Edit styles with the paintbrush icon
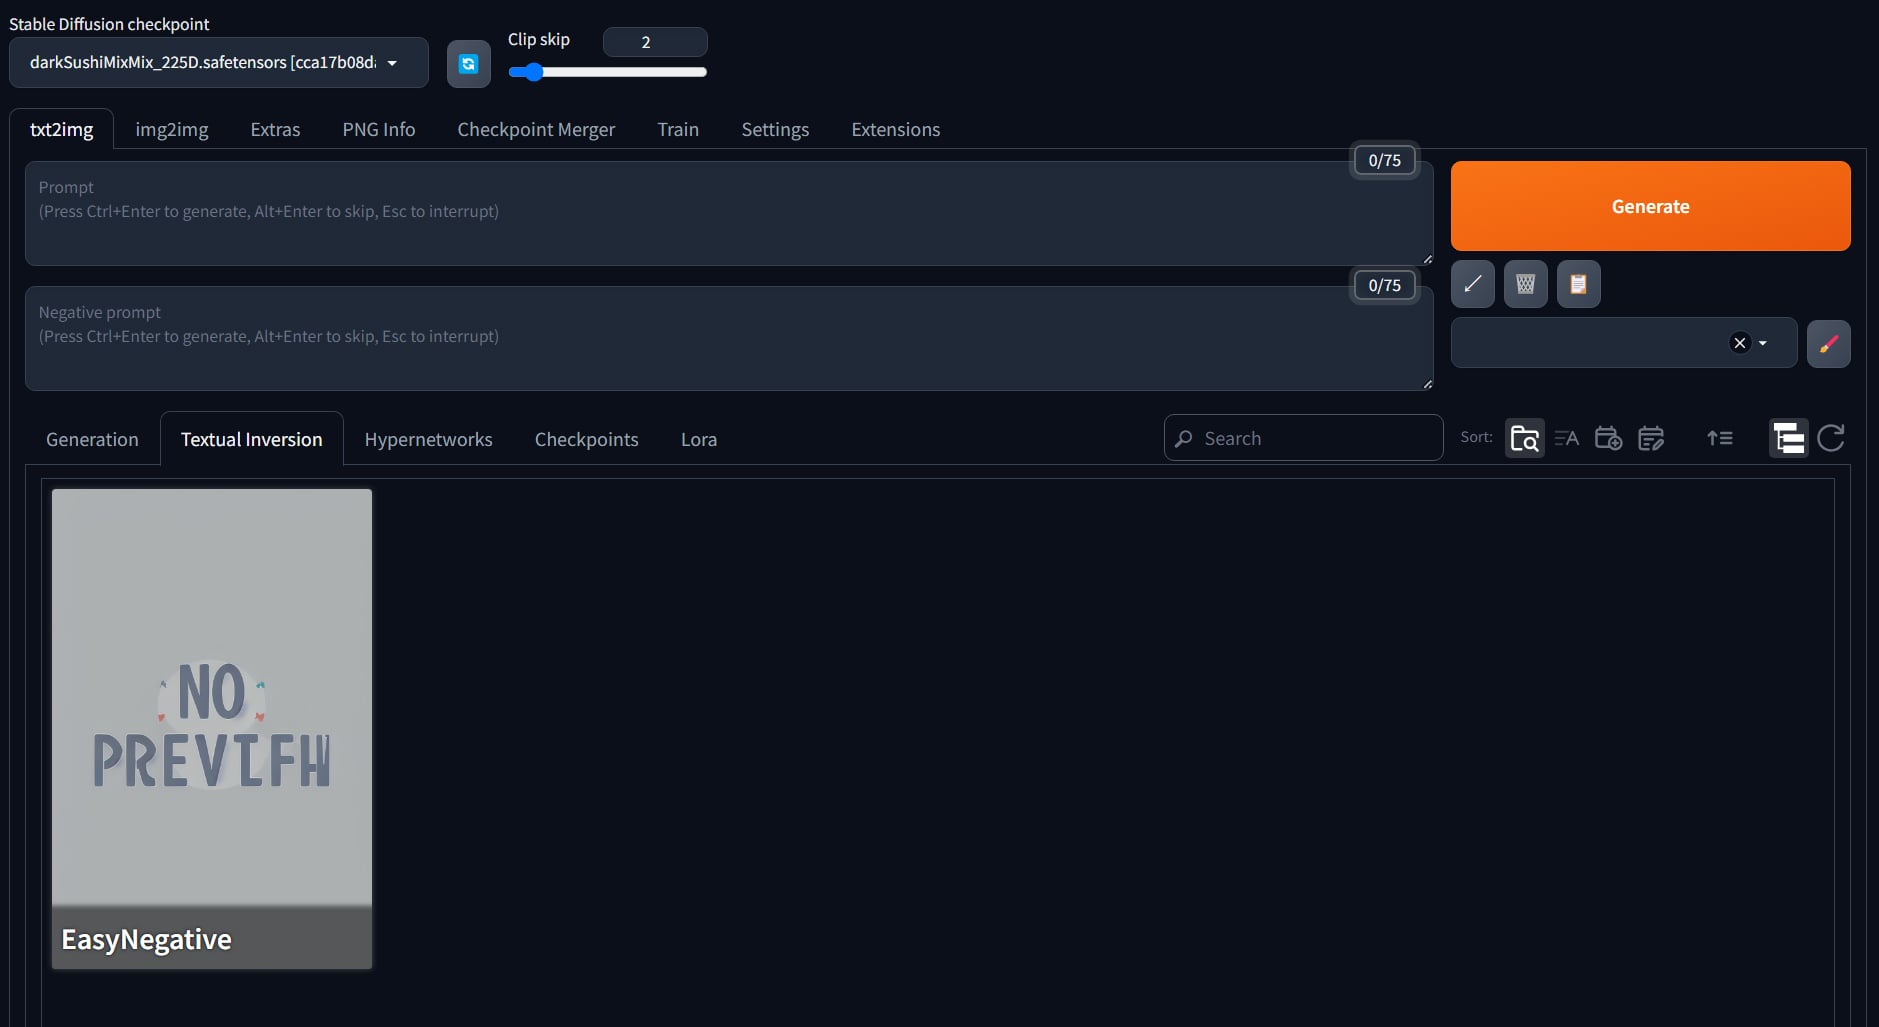The width and height of the screenshot is (1879, 1027). 1828,344
